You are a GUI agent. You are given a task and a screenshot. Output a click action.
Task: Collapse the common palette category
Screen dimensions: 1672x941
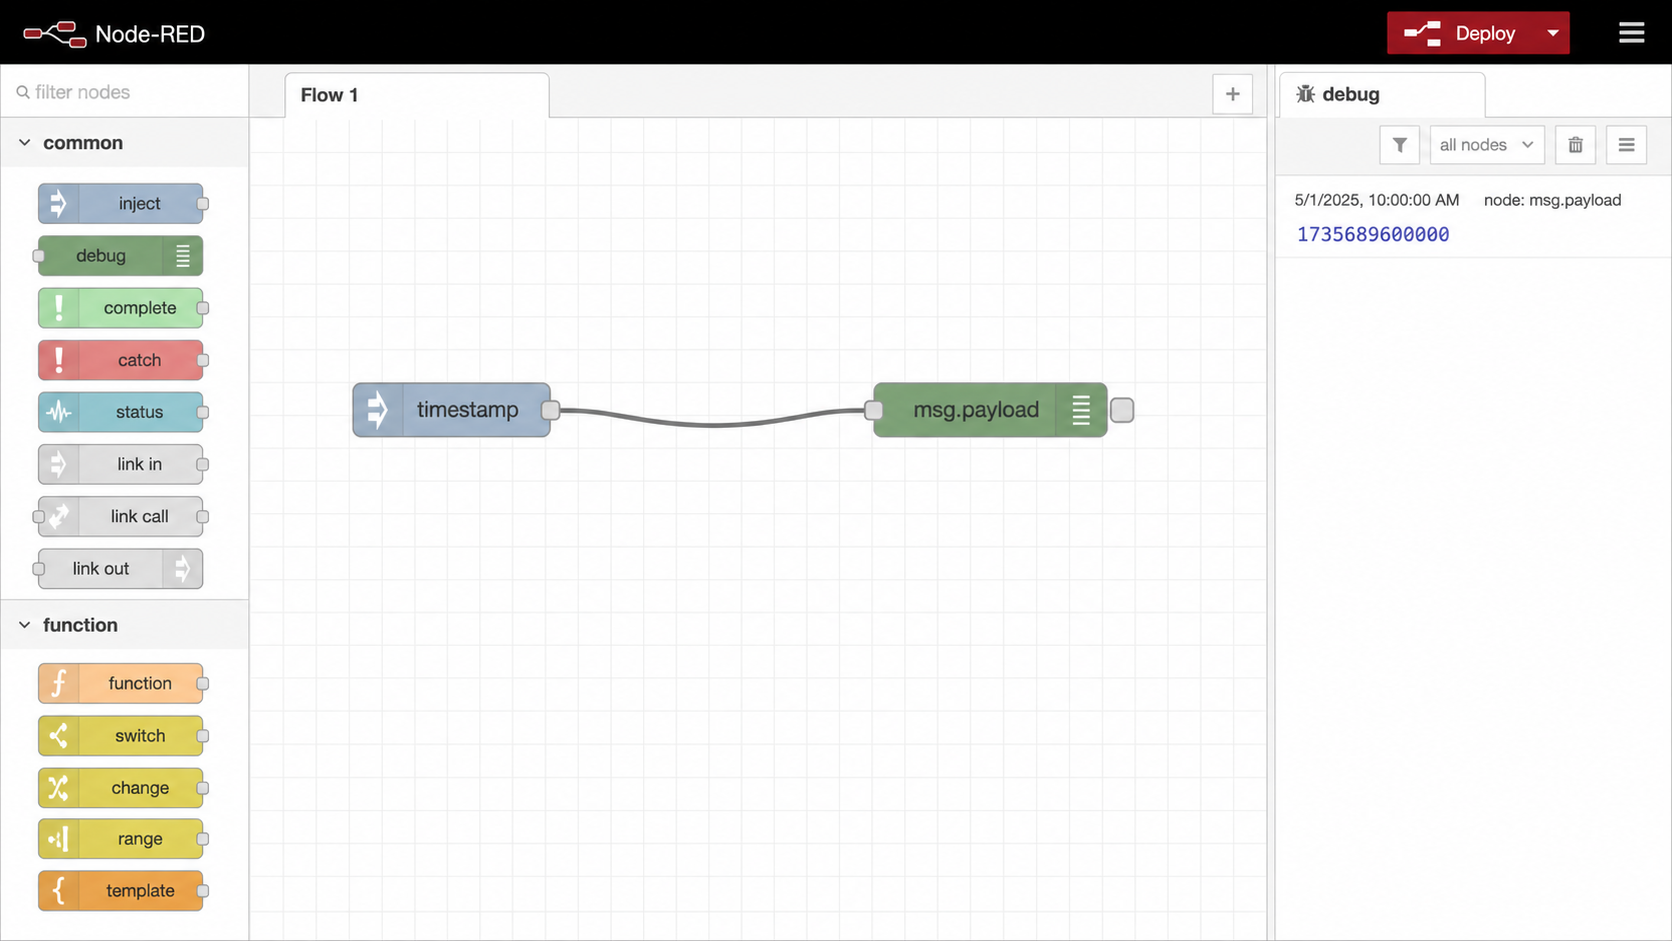tap(125, 143)
